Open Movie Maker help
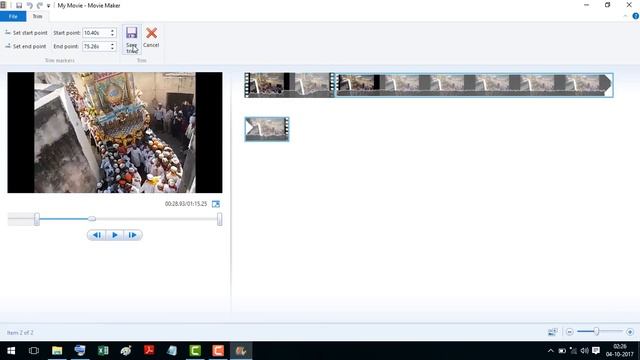Viewport: 640px width, 360px height. point(636,16)
